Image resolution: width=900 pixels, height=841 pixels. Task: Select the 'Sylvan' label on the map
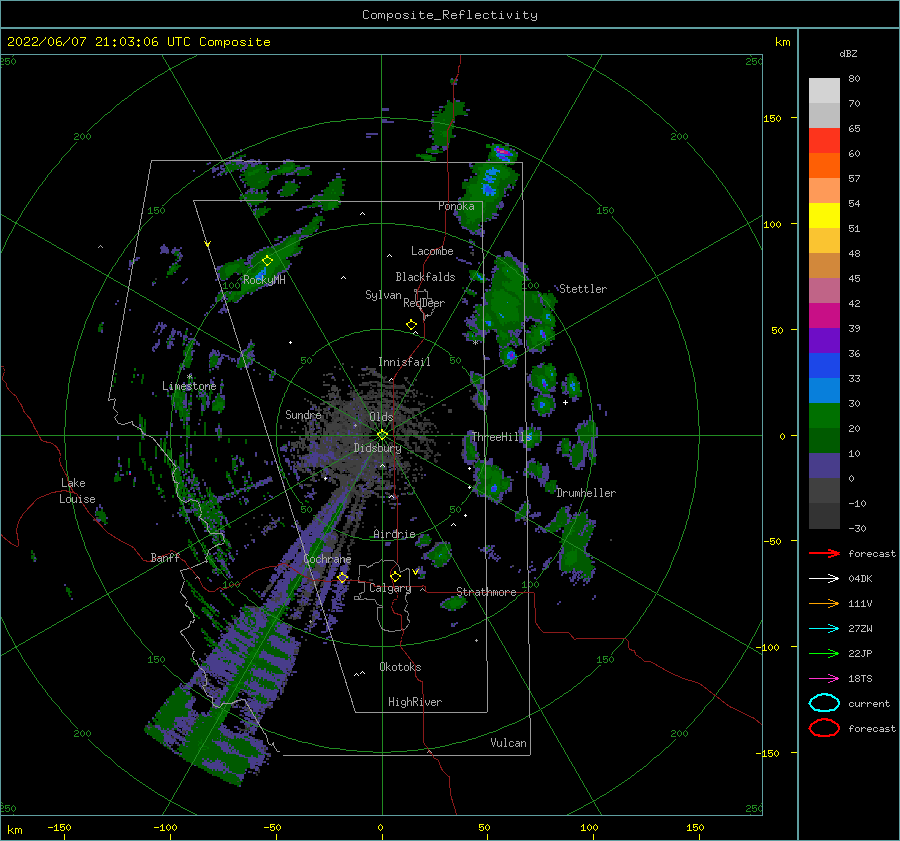pos(383,295)
